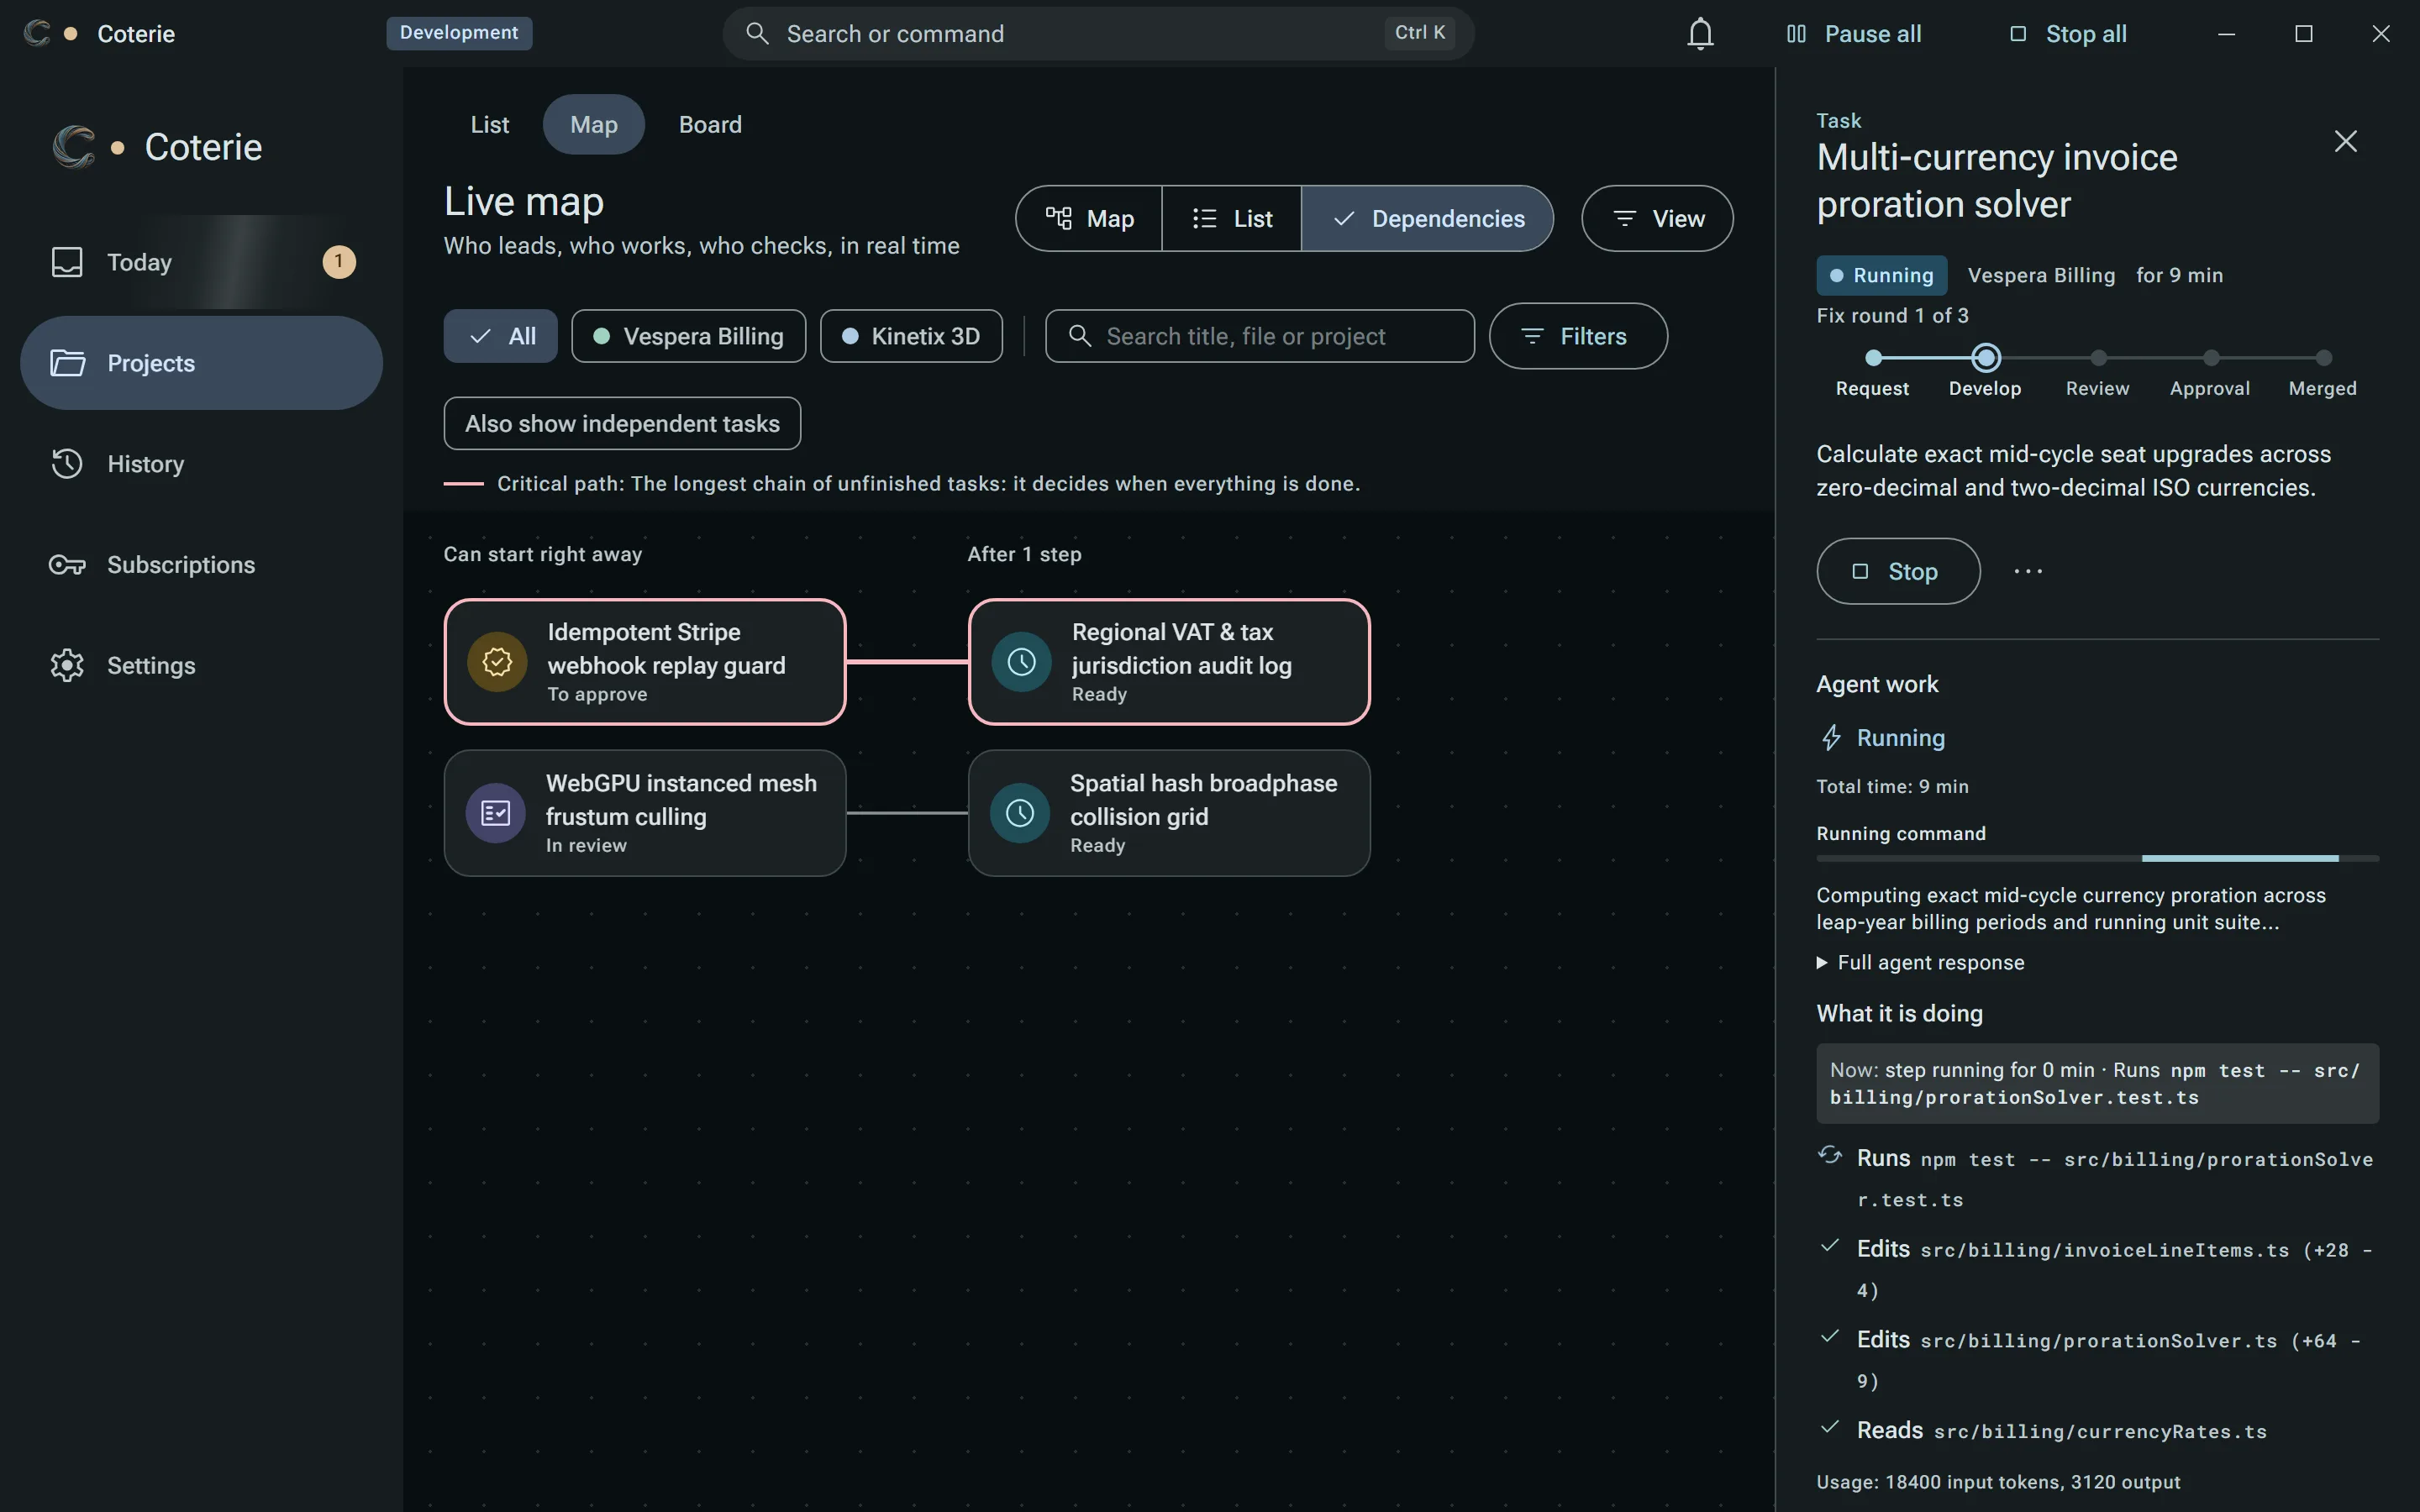The image size is (2420, 1512).
Task: Open History from the sidebar
Action: [201, 464]
